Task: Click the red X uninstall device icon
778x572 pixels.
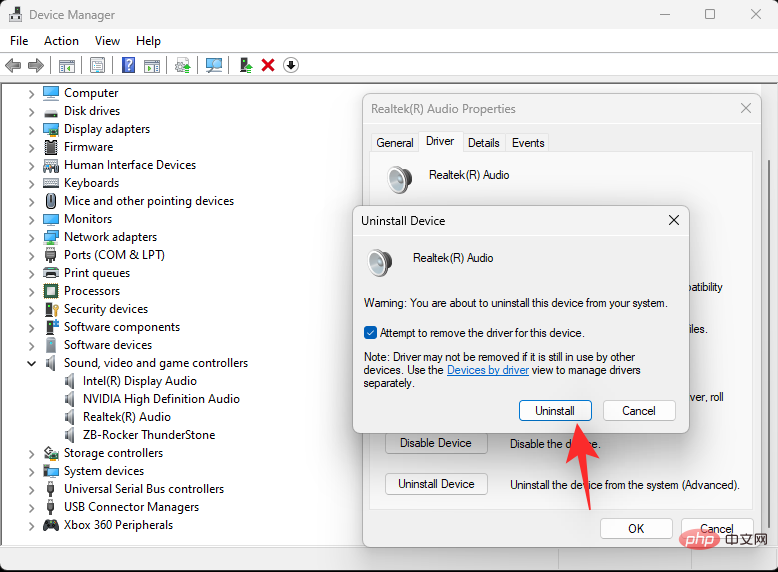Action: 268,65
